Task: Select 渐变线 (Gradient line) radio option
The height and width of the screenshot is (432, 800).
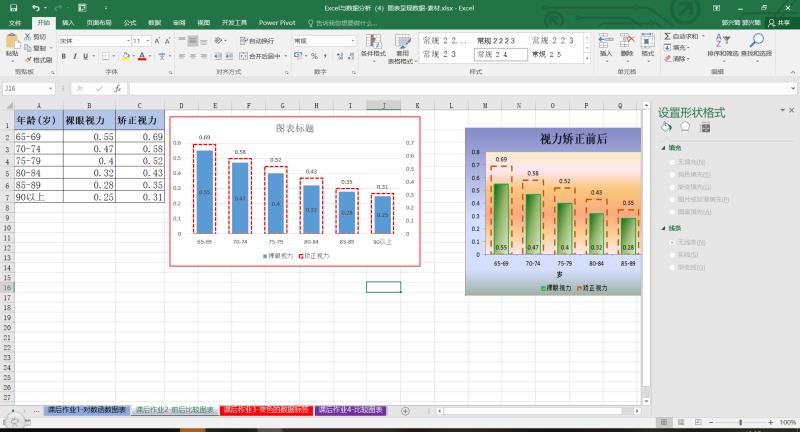Action: pos(672,267)
